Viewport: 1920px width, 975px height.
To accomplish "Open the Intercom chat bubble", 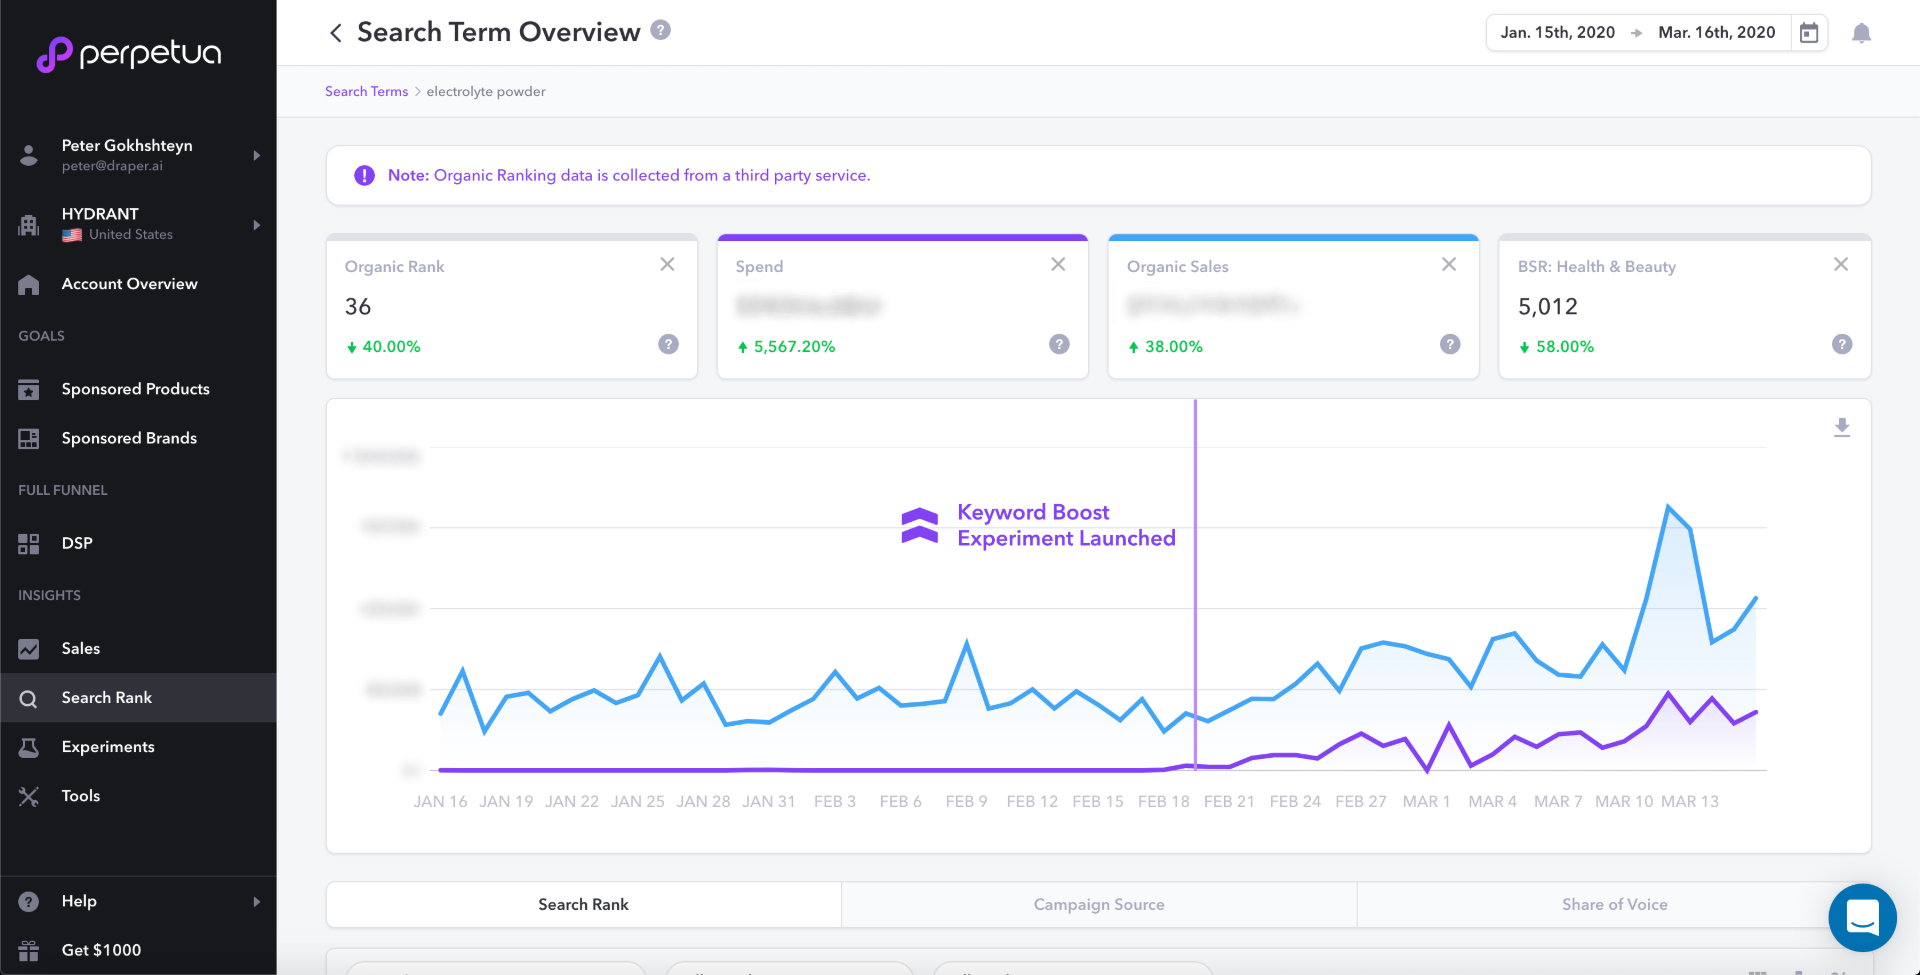I will pyautogui.click(x=1862, y=917).
